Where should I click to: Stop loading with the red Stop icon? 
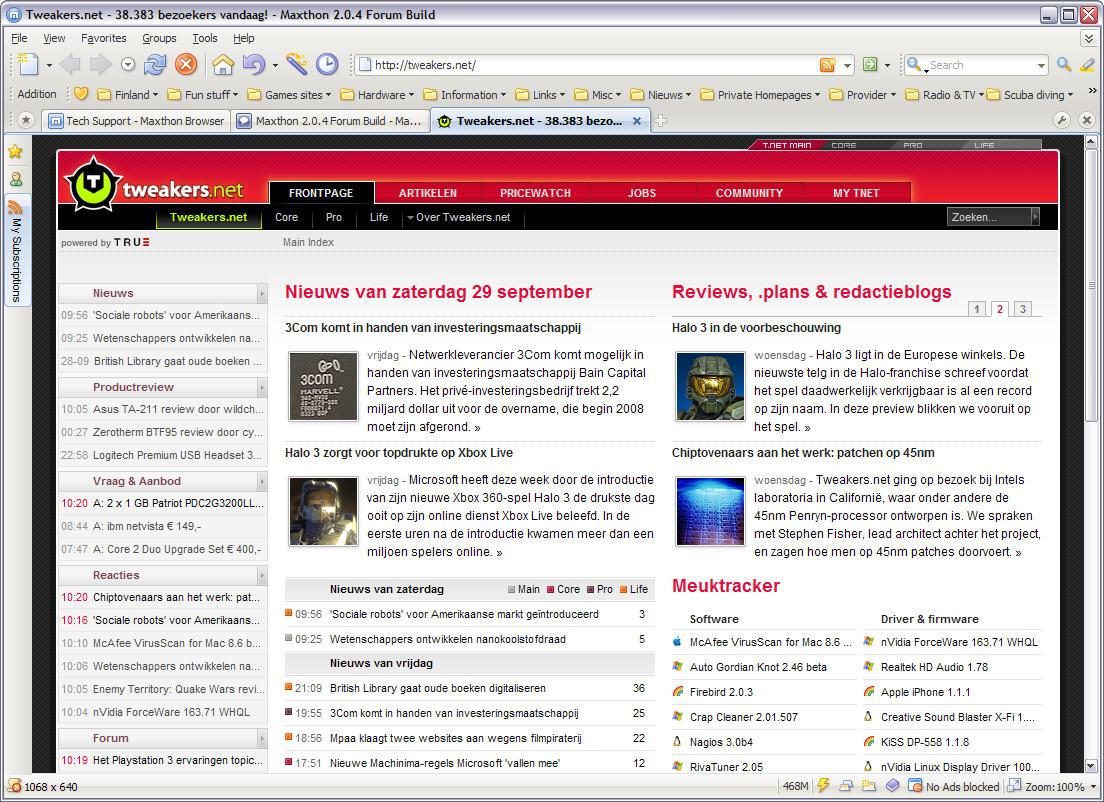coord(186,65)
